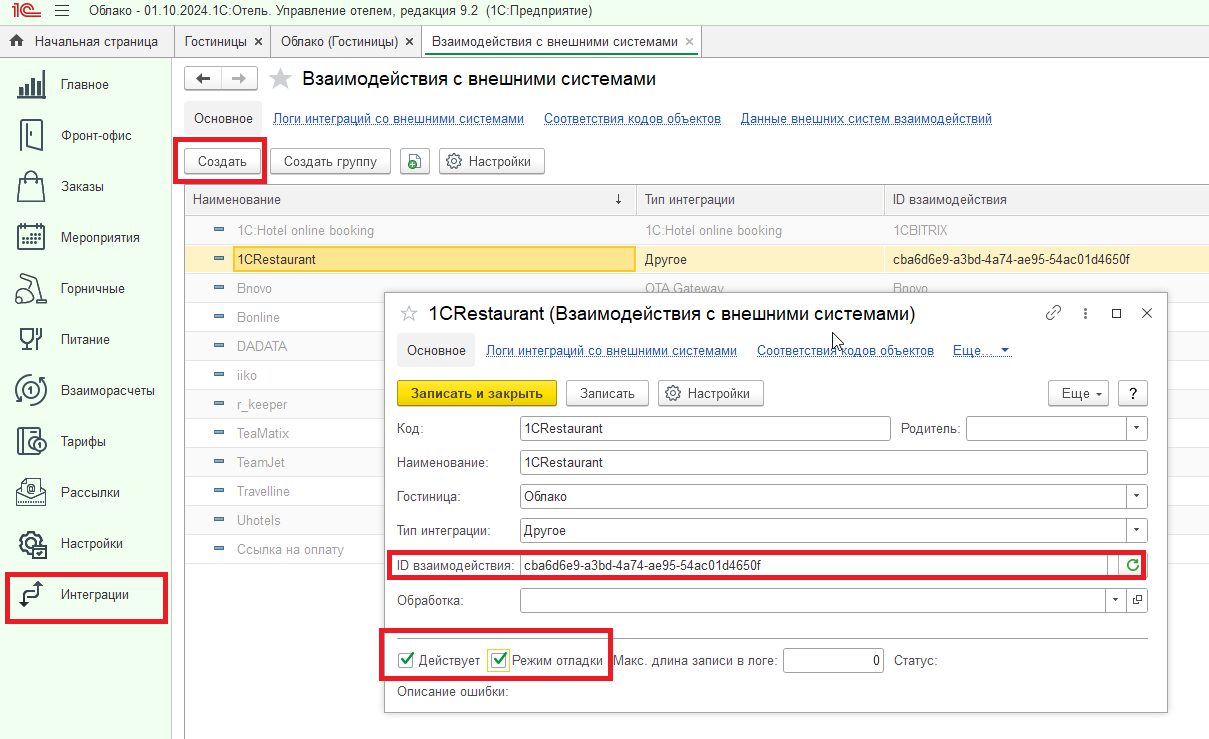Open Соответствия кодов объектов link on list page
Image resolution: width=1209 pixels, height=739 pixels.
pyautogui.click(x=632, y=119)
